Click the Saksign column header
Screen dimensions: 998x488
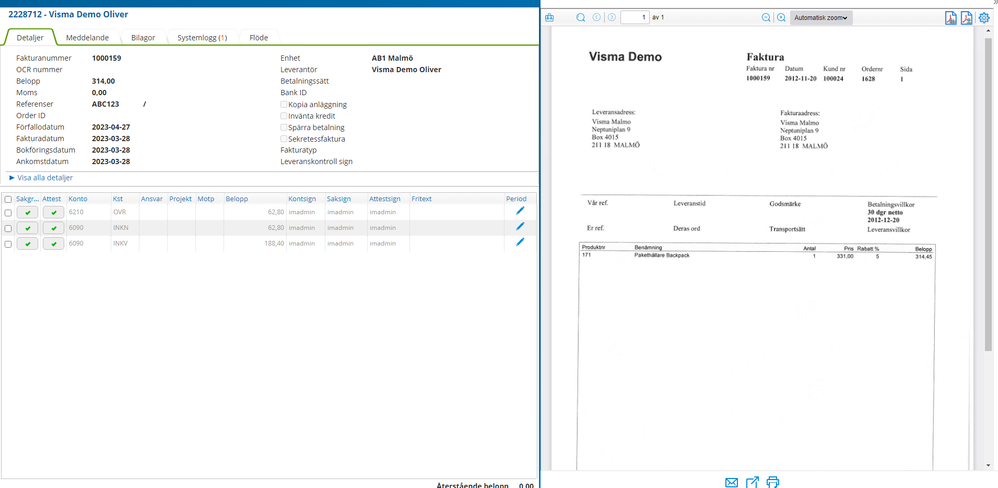point(339,199)
